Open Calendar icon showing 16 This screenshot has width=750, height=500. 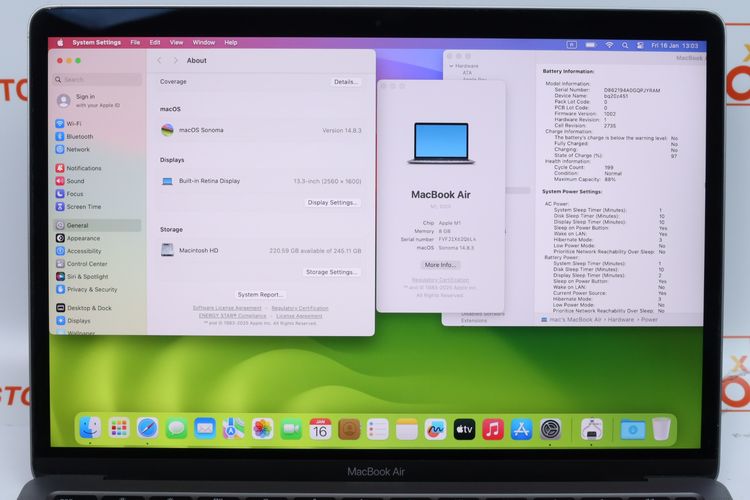point(320,428)
